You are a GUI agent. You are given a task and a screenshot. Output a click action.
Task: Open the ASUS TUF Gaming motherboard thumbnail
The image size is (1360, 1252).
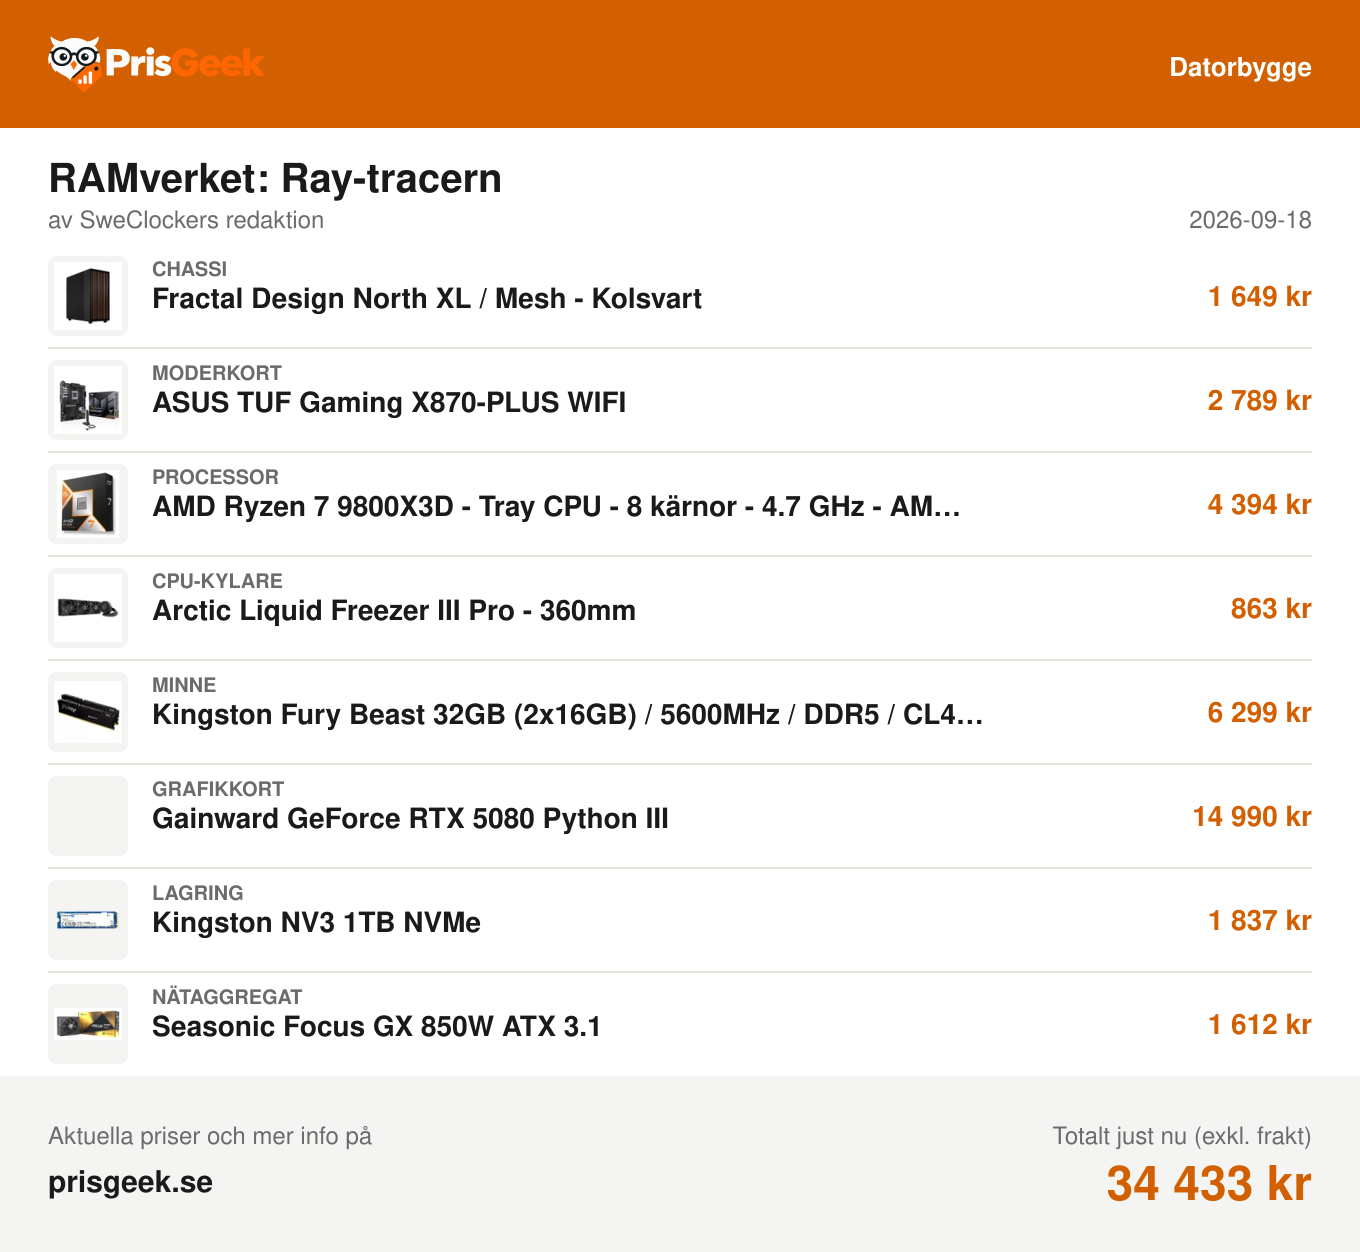(88, 400)
